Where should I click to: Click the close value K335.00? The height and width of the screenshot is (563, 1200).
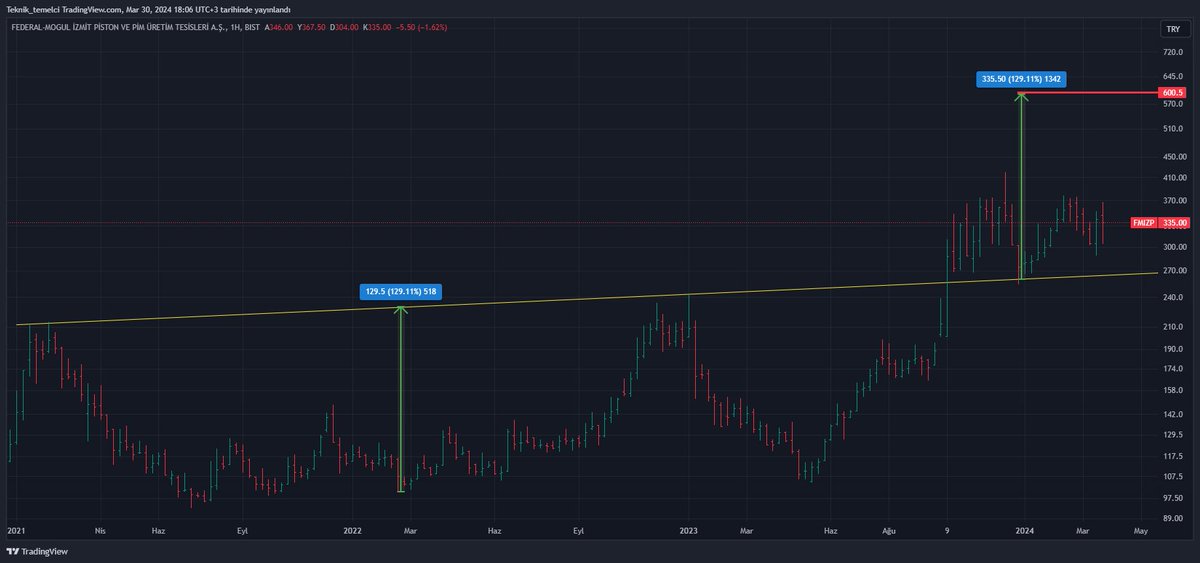pos(378,27)
